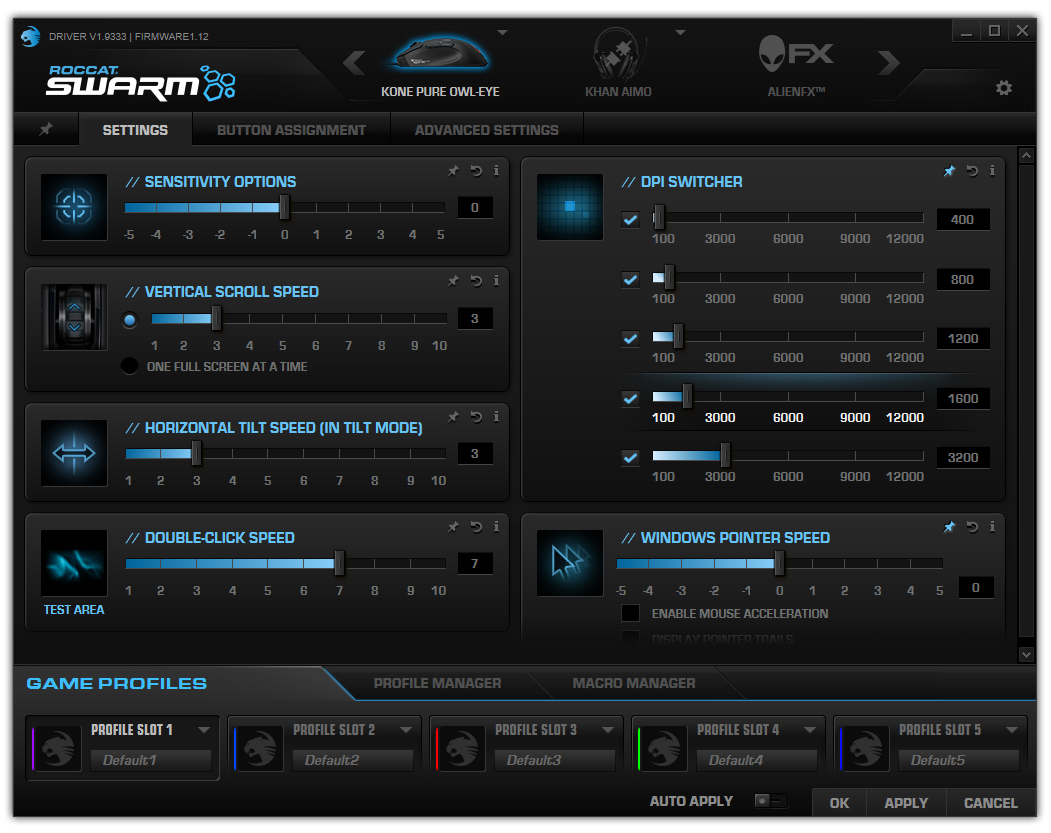The image size is (1051, 833).
Task: Enable mouse acceleration checkbox
Action: [x=630, y=613]
